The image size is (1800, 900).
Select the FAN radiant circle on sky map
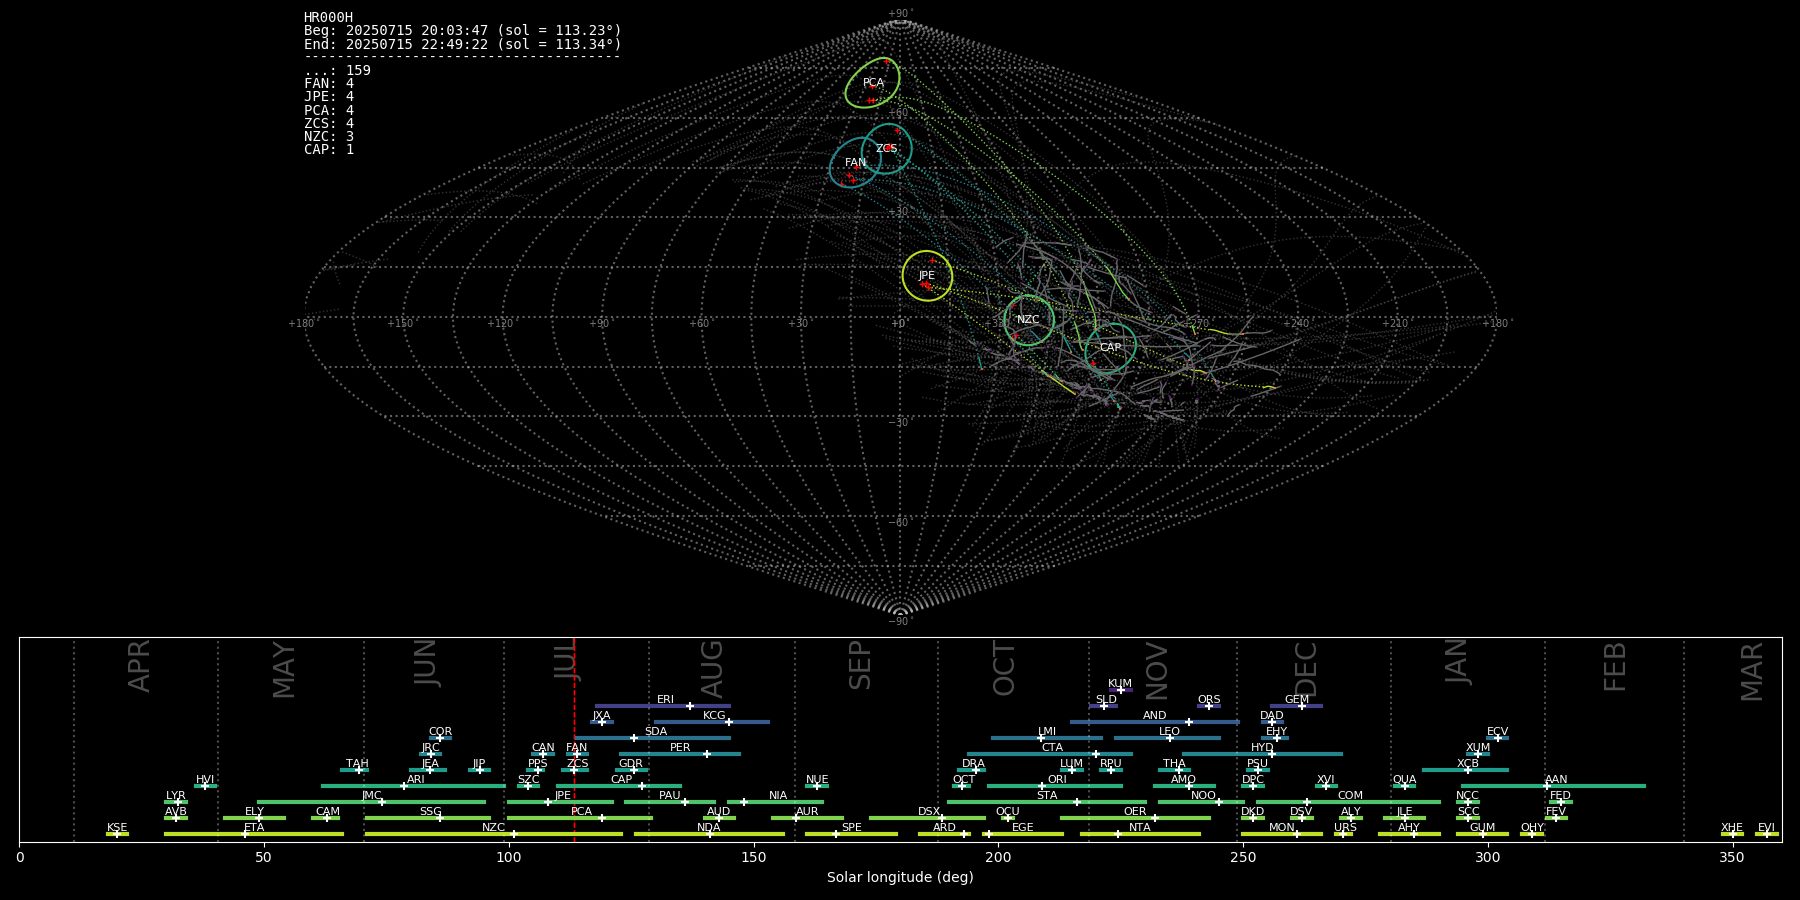point(855,162)
